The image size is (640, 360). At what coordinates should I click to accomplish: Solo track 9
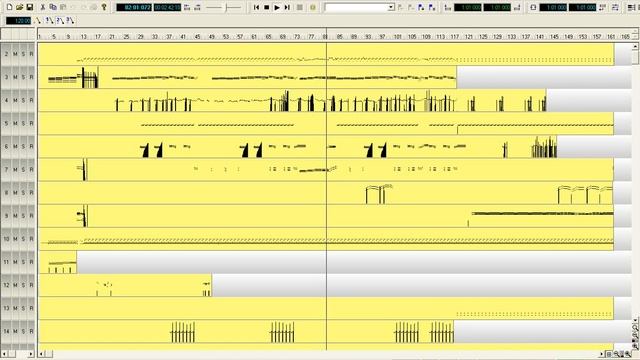(x=23, y=216)
